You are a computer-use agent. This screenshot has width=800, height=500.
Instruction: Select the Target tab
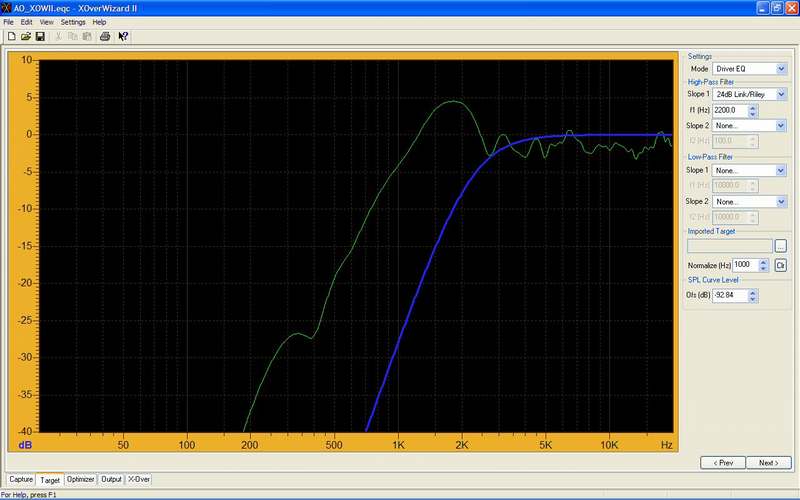point(50,480)
